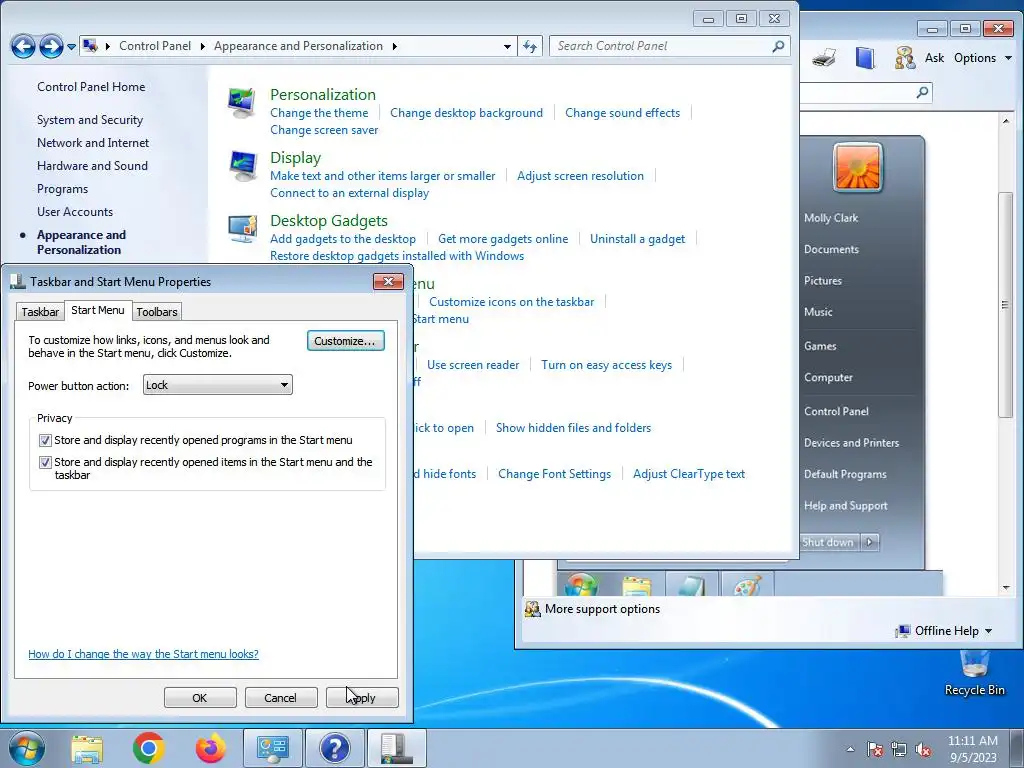Viewport: 1024px width, 768px height.
Task: Click Change sound effects link
Action: pos(622,113)
